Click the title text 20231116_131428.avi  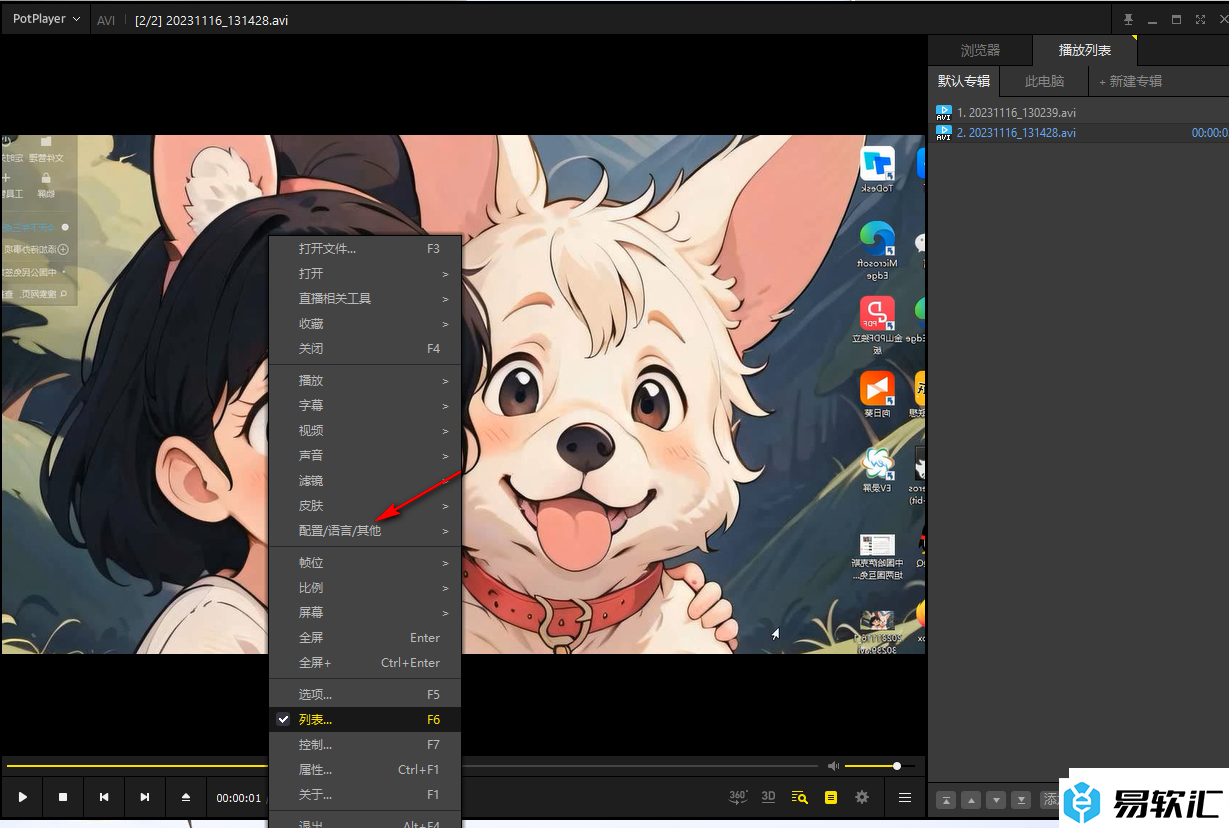(x=229, y=20)
